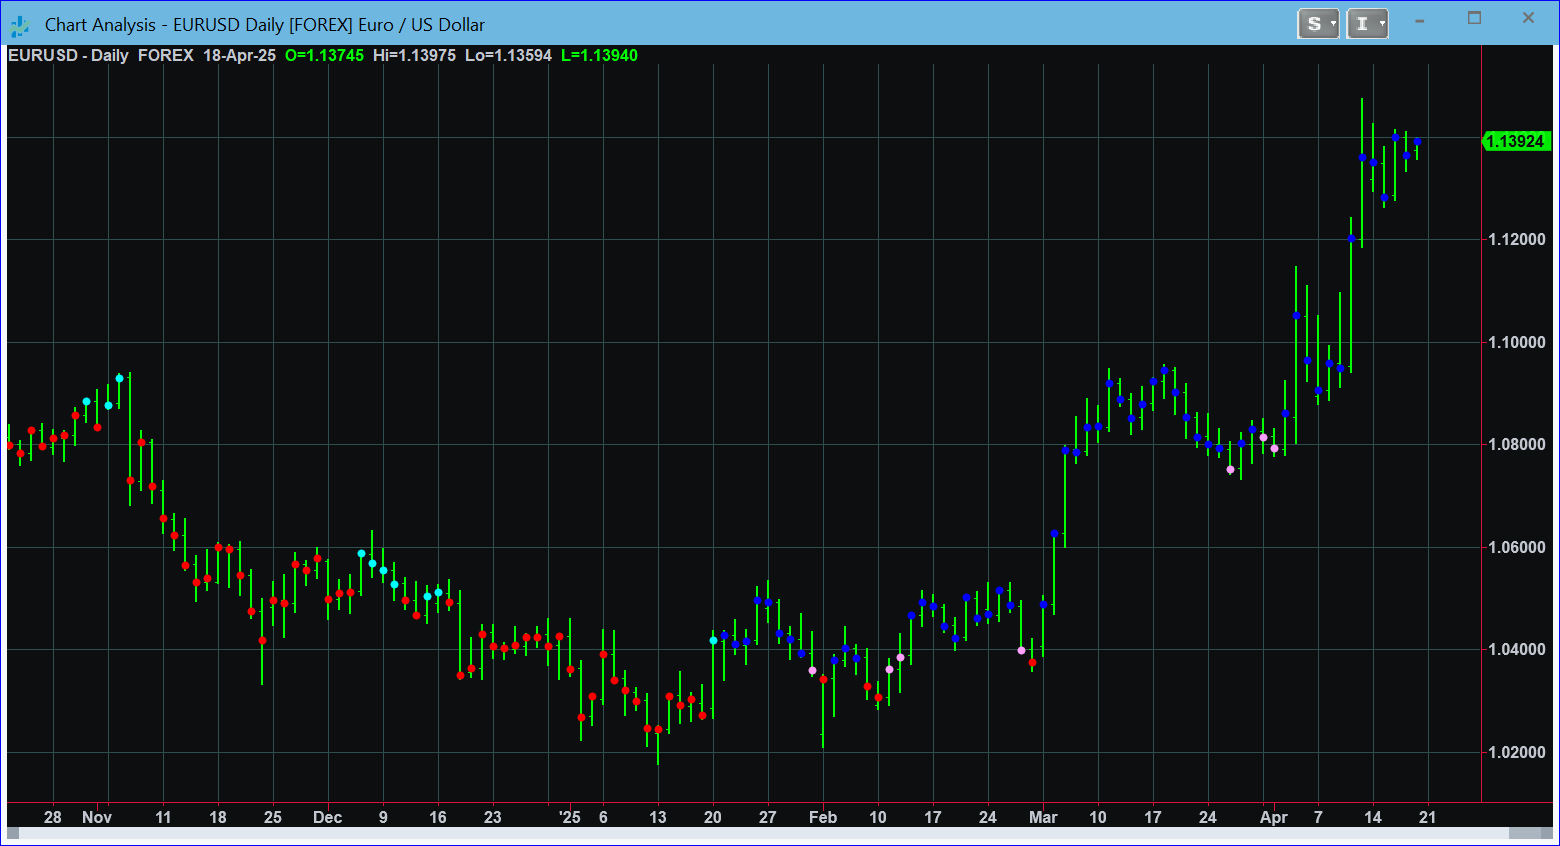1560x846 pixels.
Task: Click the 1.12000 price axis label
Action: 1516,240
